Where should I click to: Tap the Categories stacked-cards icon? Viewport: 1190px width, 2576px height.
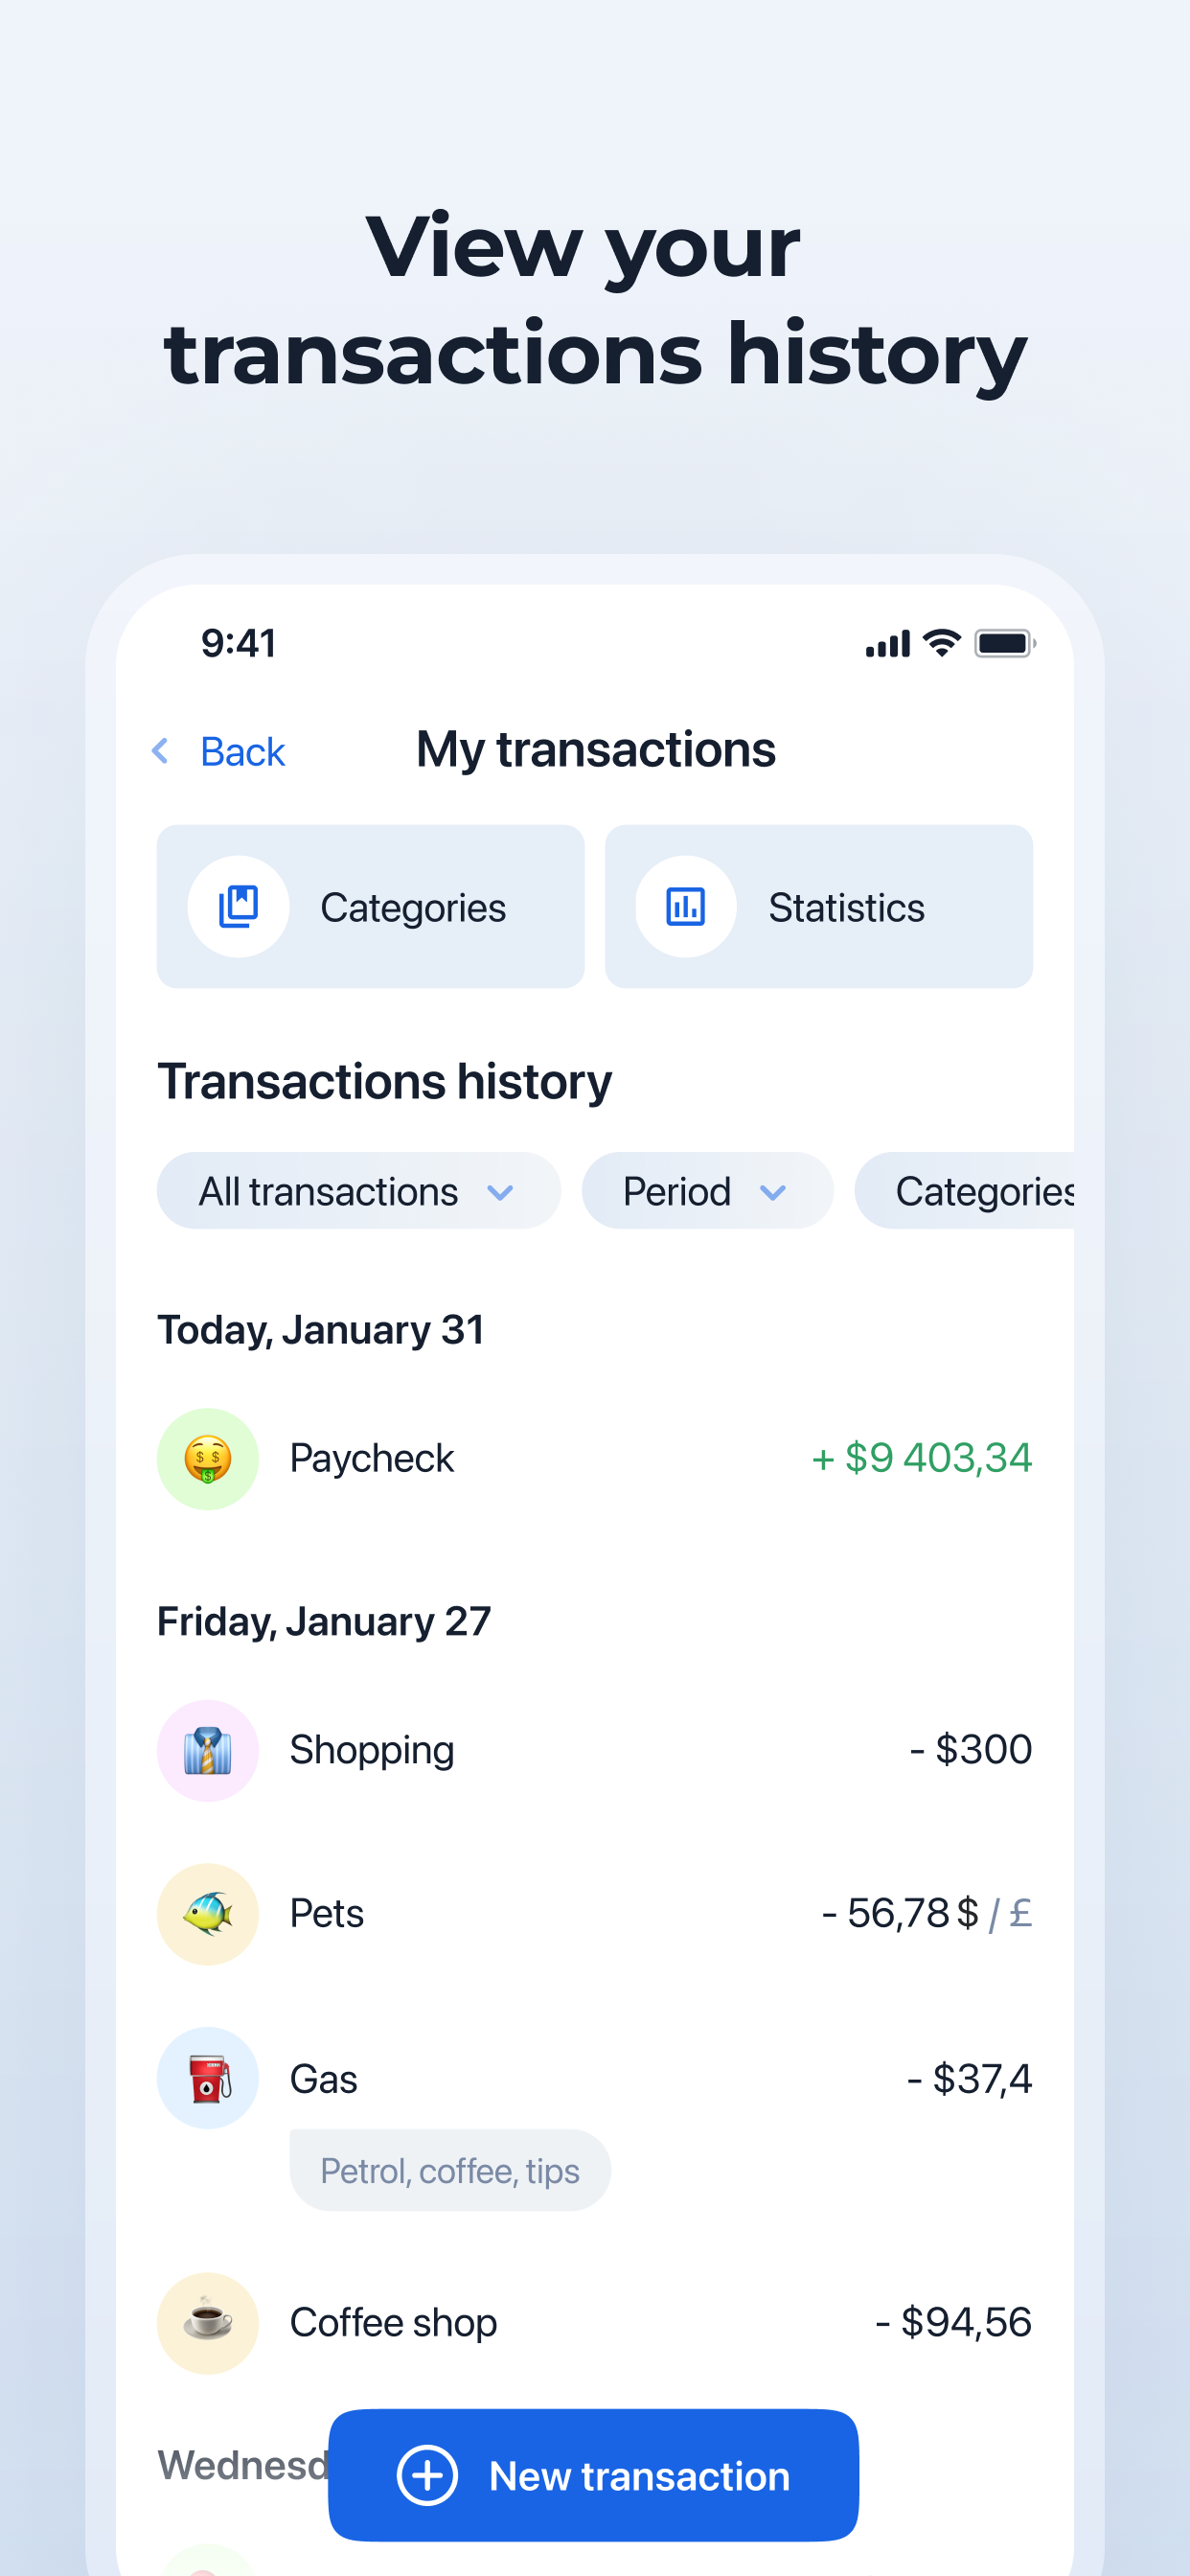238,906
